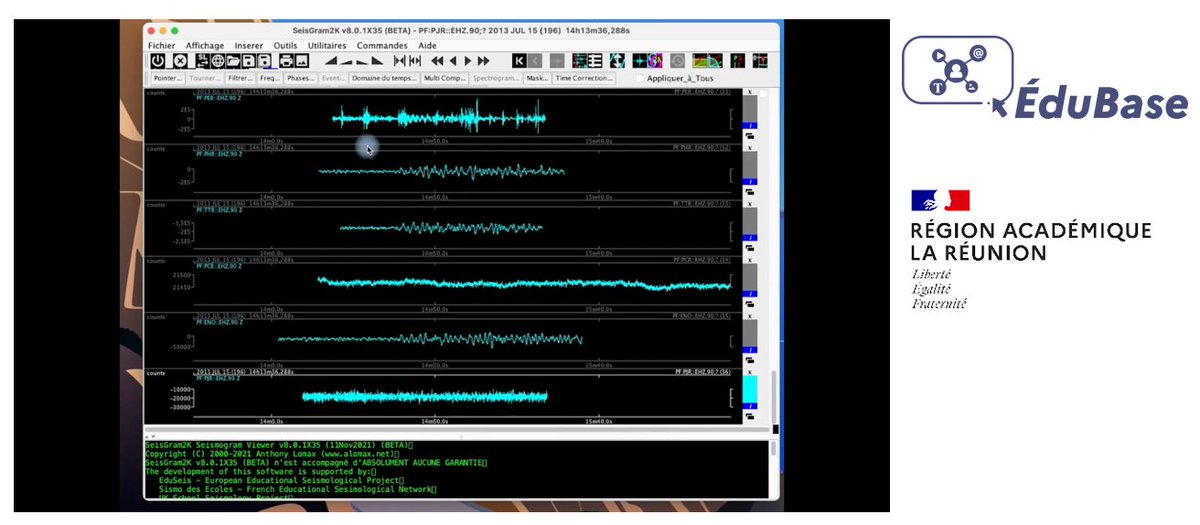The height and width of the screenshot is (525, 1200).
Task: Open the Fichier menu
Action: pos(161,45)
